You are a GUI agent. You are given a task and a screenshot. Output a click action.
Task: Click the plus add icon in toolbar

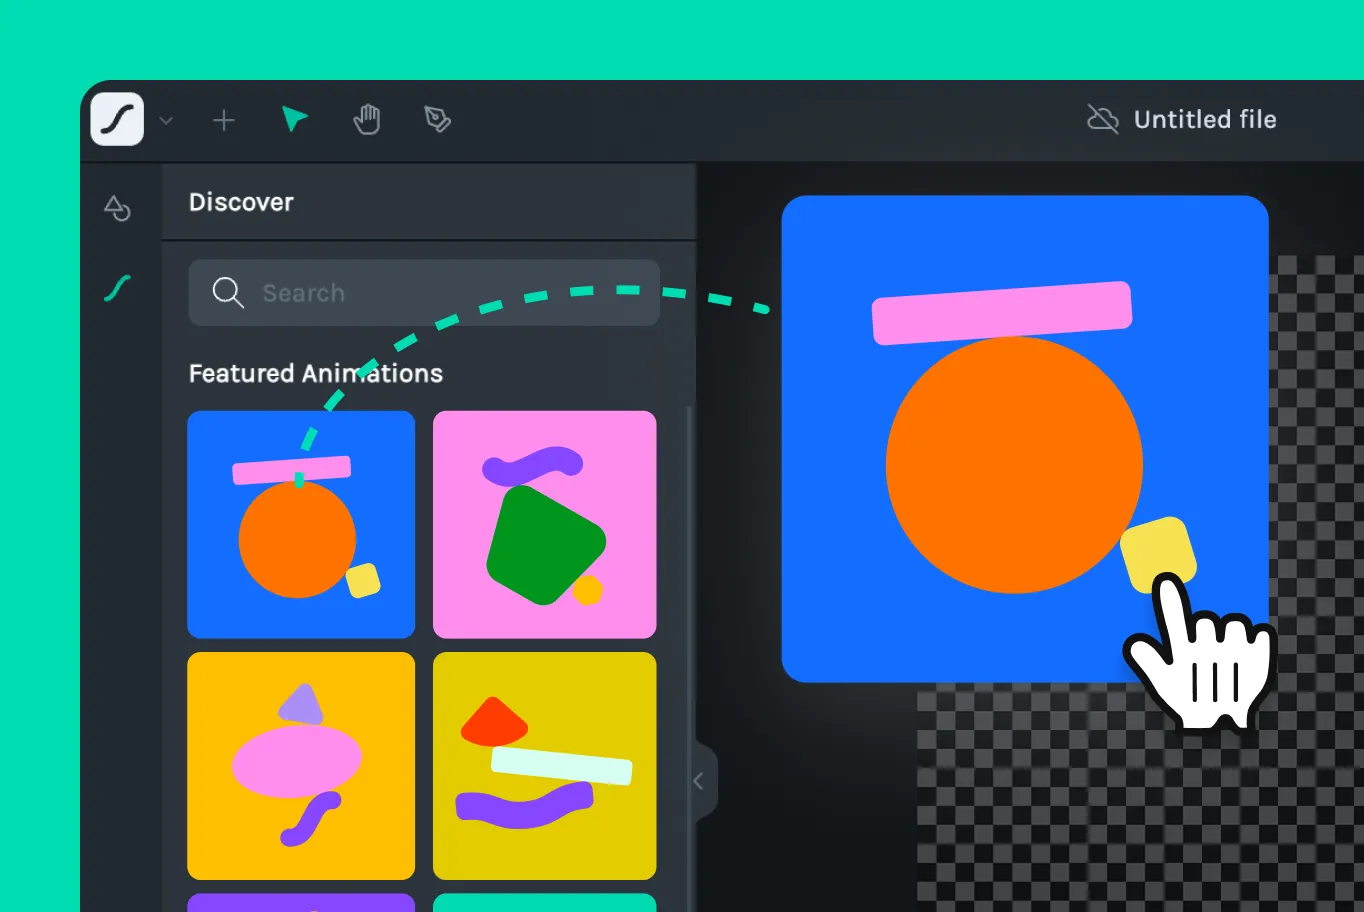[x=224, y=121]
